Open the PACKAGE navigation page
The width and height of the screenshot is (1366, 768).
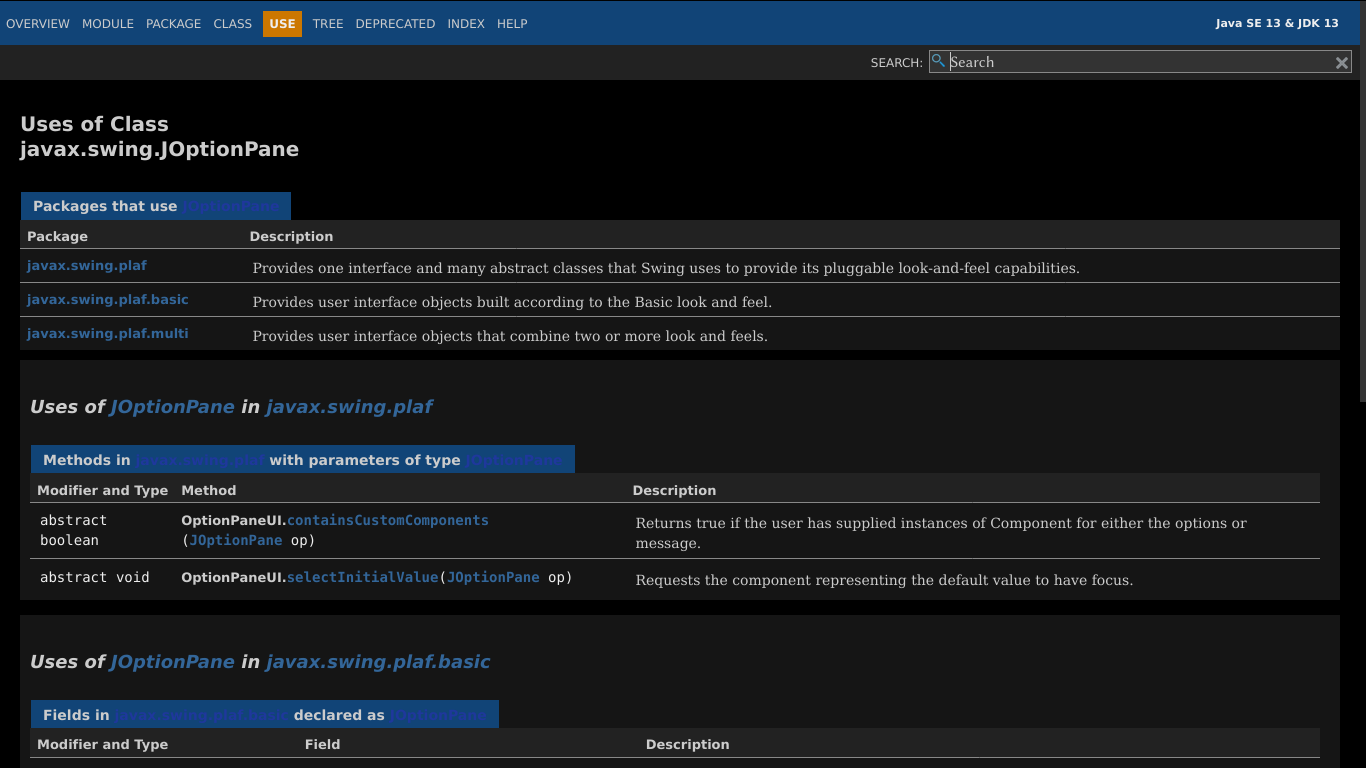[x=173, y=23]
